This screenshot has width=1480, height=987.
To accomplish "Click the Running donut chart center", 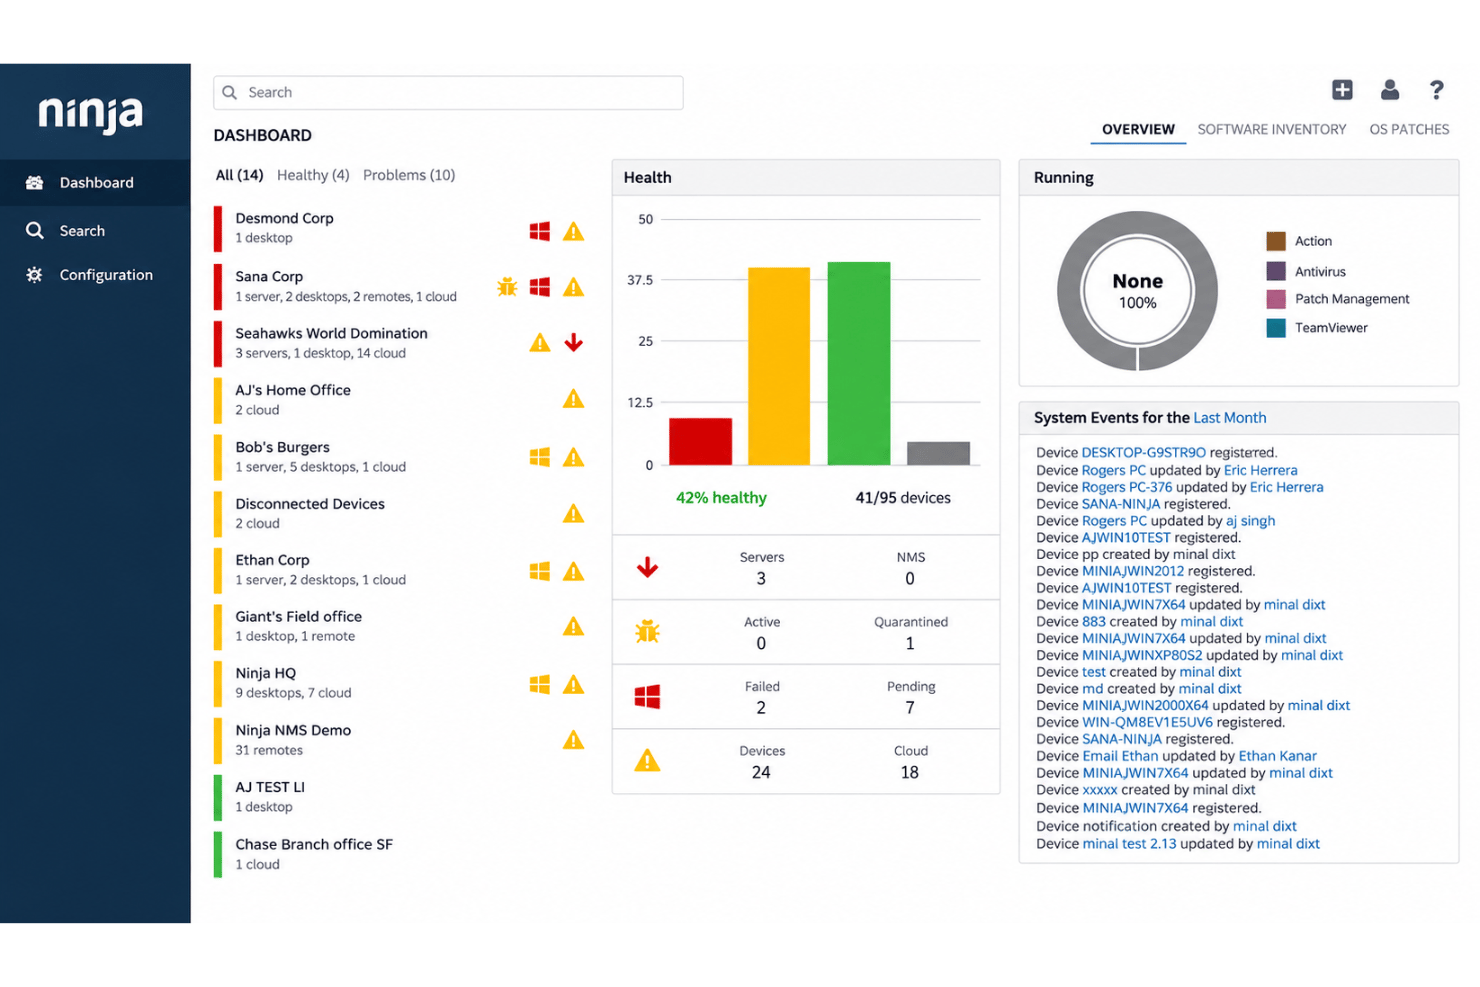I will [x=1138, y=291].
